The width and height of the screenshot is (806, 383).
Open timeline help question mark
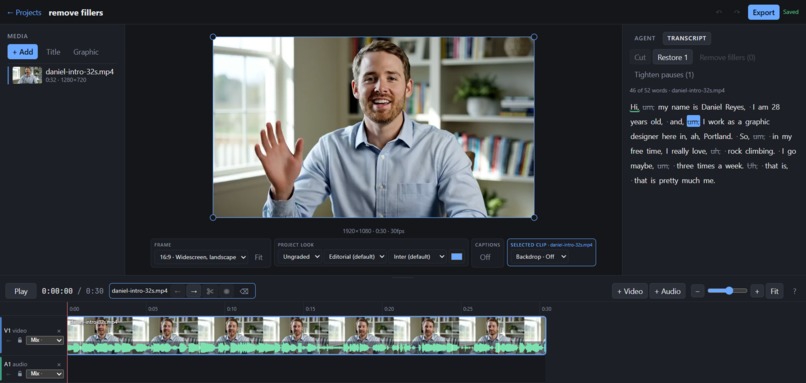[x=795, y=291]
